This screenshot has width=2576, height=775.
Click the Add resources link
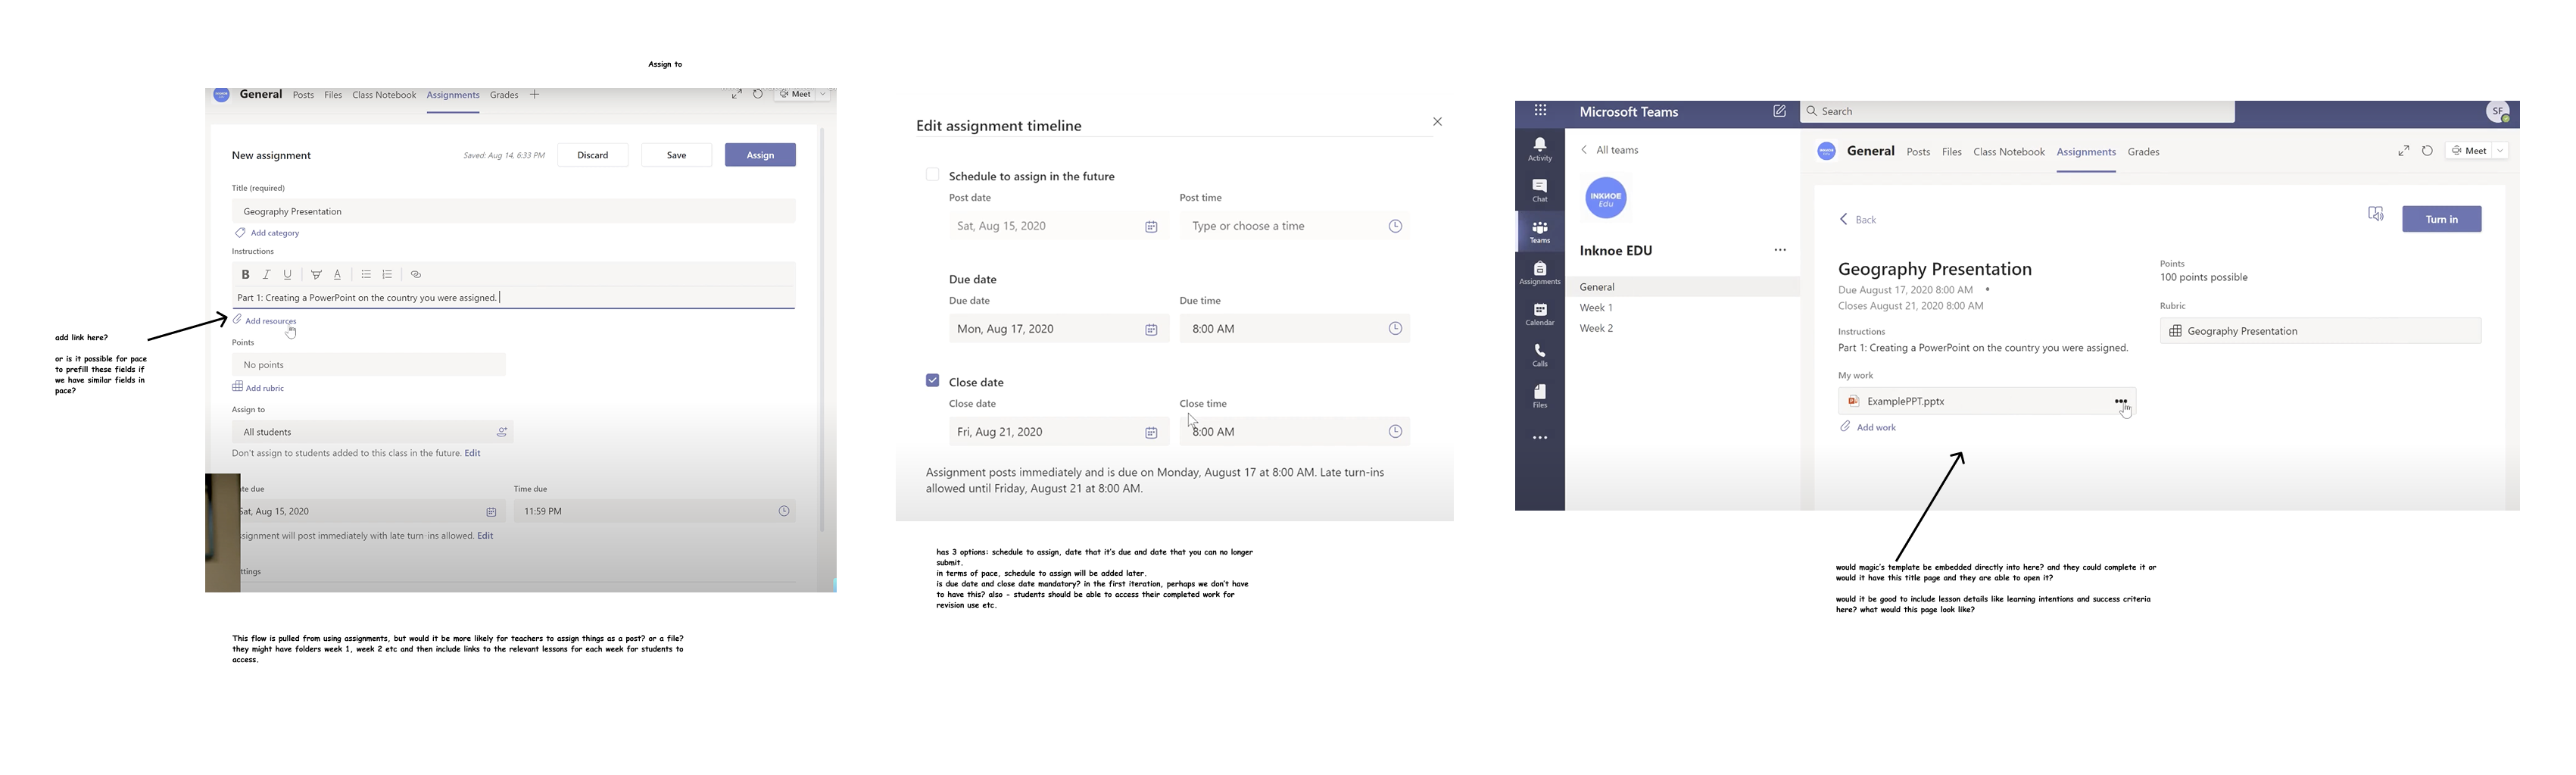click(x=270, y=321)
